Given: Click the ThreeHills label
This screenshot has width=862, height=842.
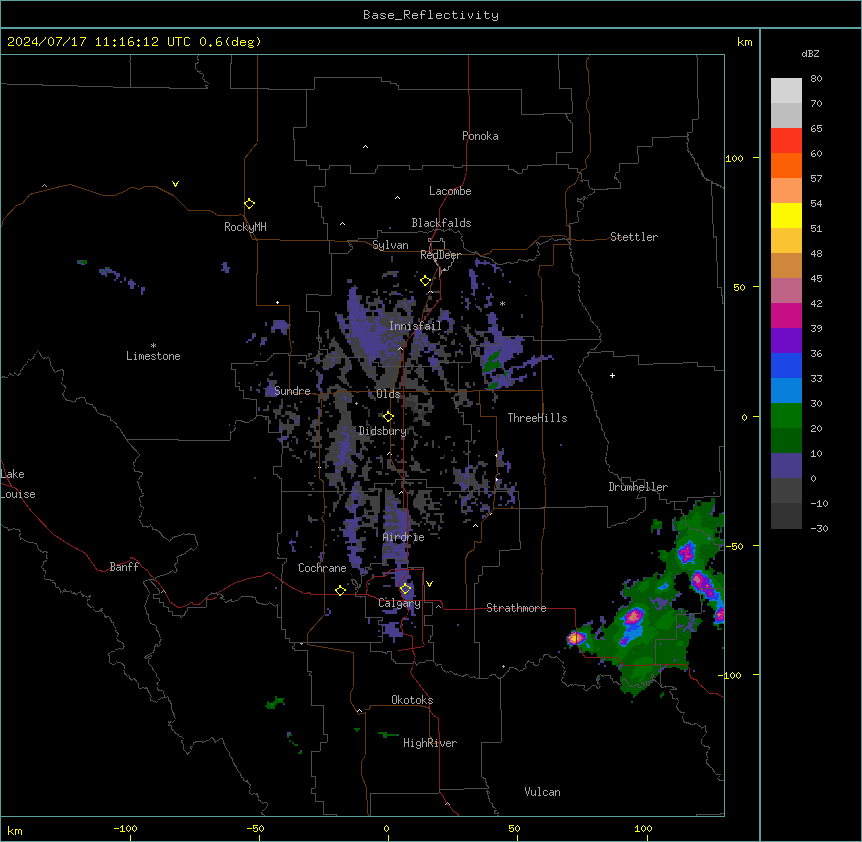Looking at the screenshot, I should click(537, 418).
